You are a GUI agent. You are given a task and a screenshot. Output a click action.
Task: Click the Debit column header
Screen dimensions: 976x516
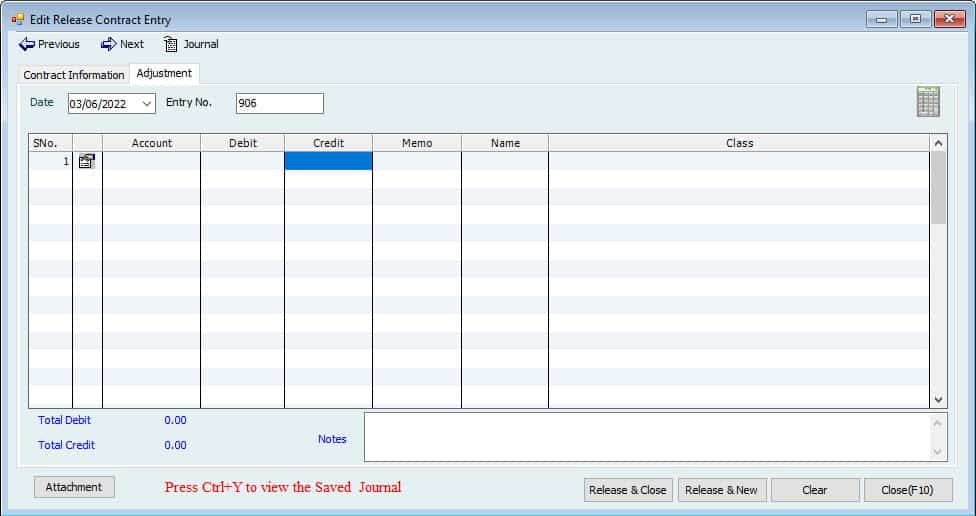[243, 143]
